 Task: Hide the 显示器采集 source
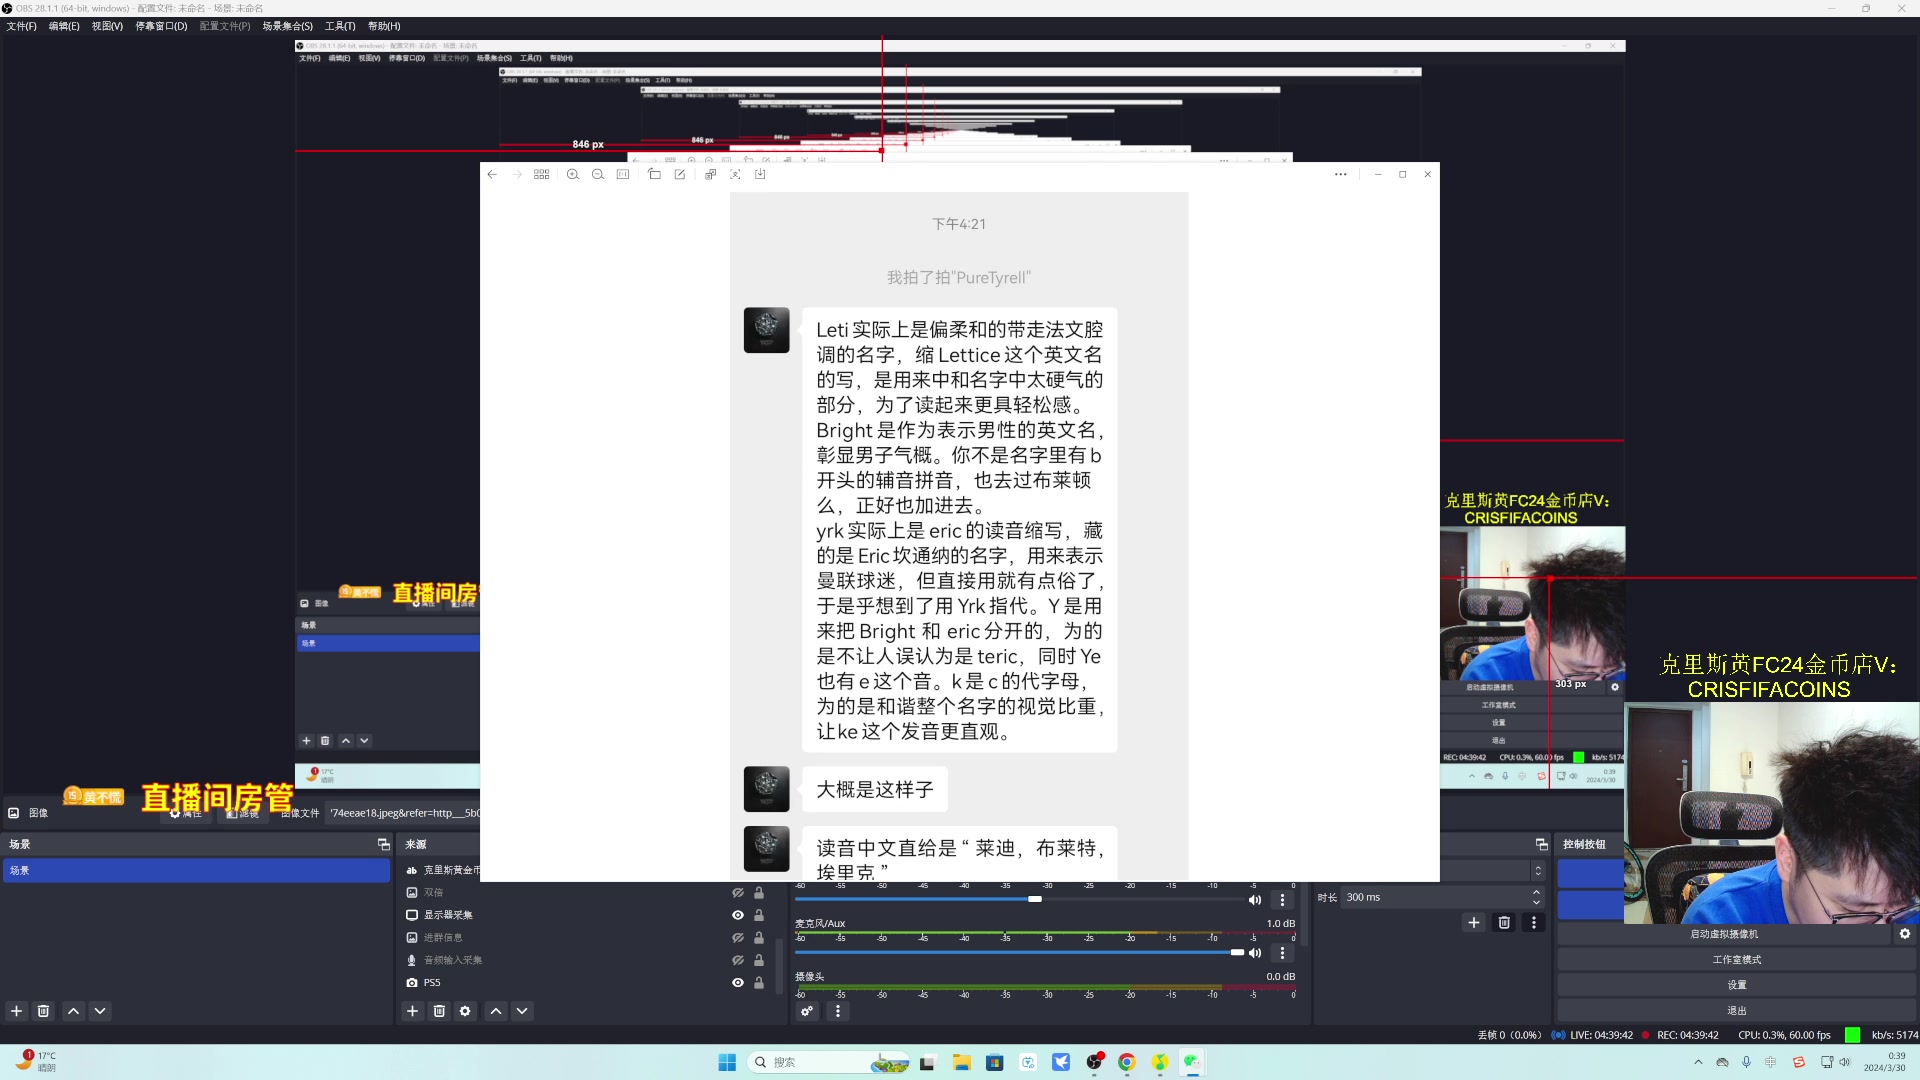[738, 915]
